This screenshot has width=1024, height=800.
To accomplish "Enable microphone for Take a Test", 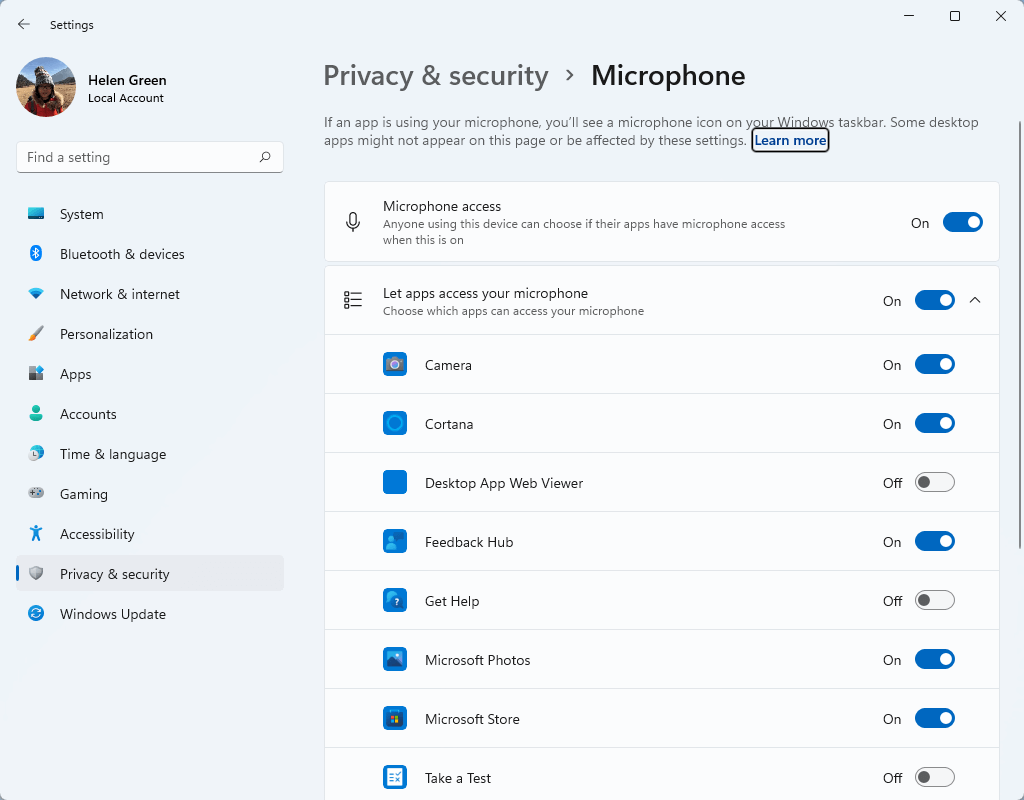I will [935, 777].
